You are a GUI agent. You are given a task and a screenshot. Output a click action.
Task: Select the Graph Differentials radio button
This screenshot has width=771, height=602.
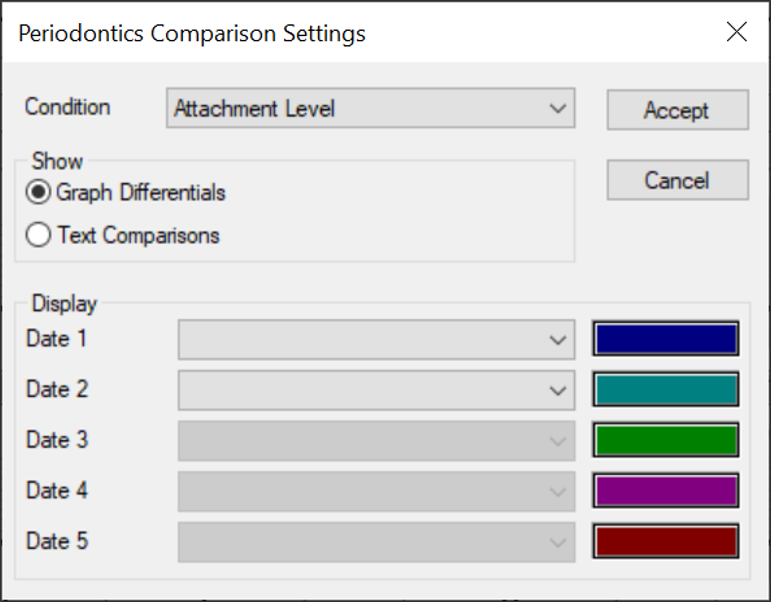tap(39, 193)
